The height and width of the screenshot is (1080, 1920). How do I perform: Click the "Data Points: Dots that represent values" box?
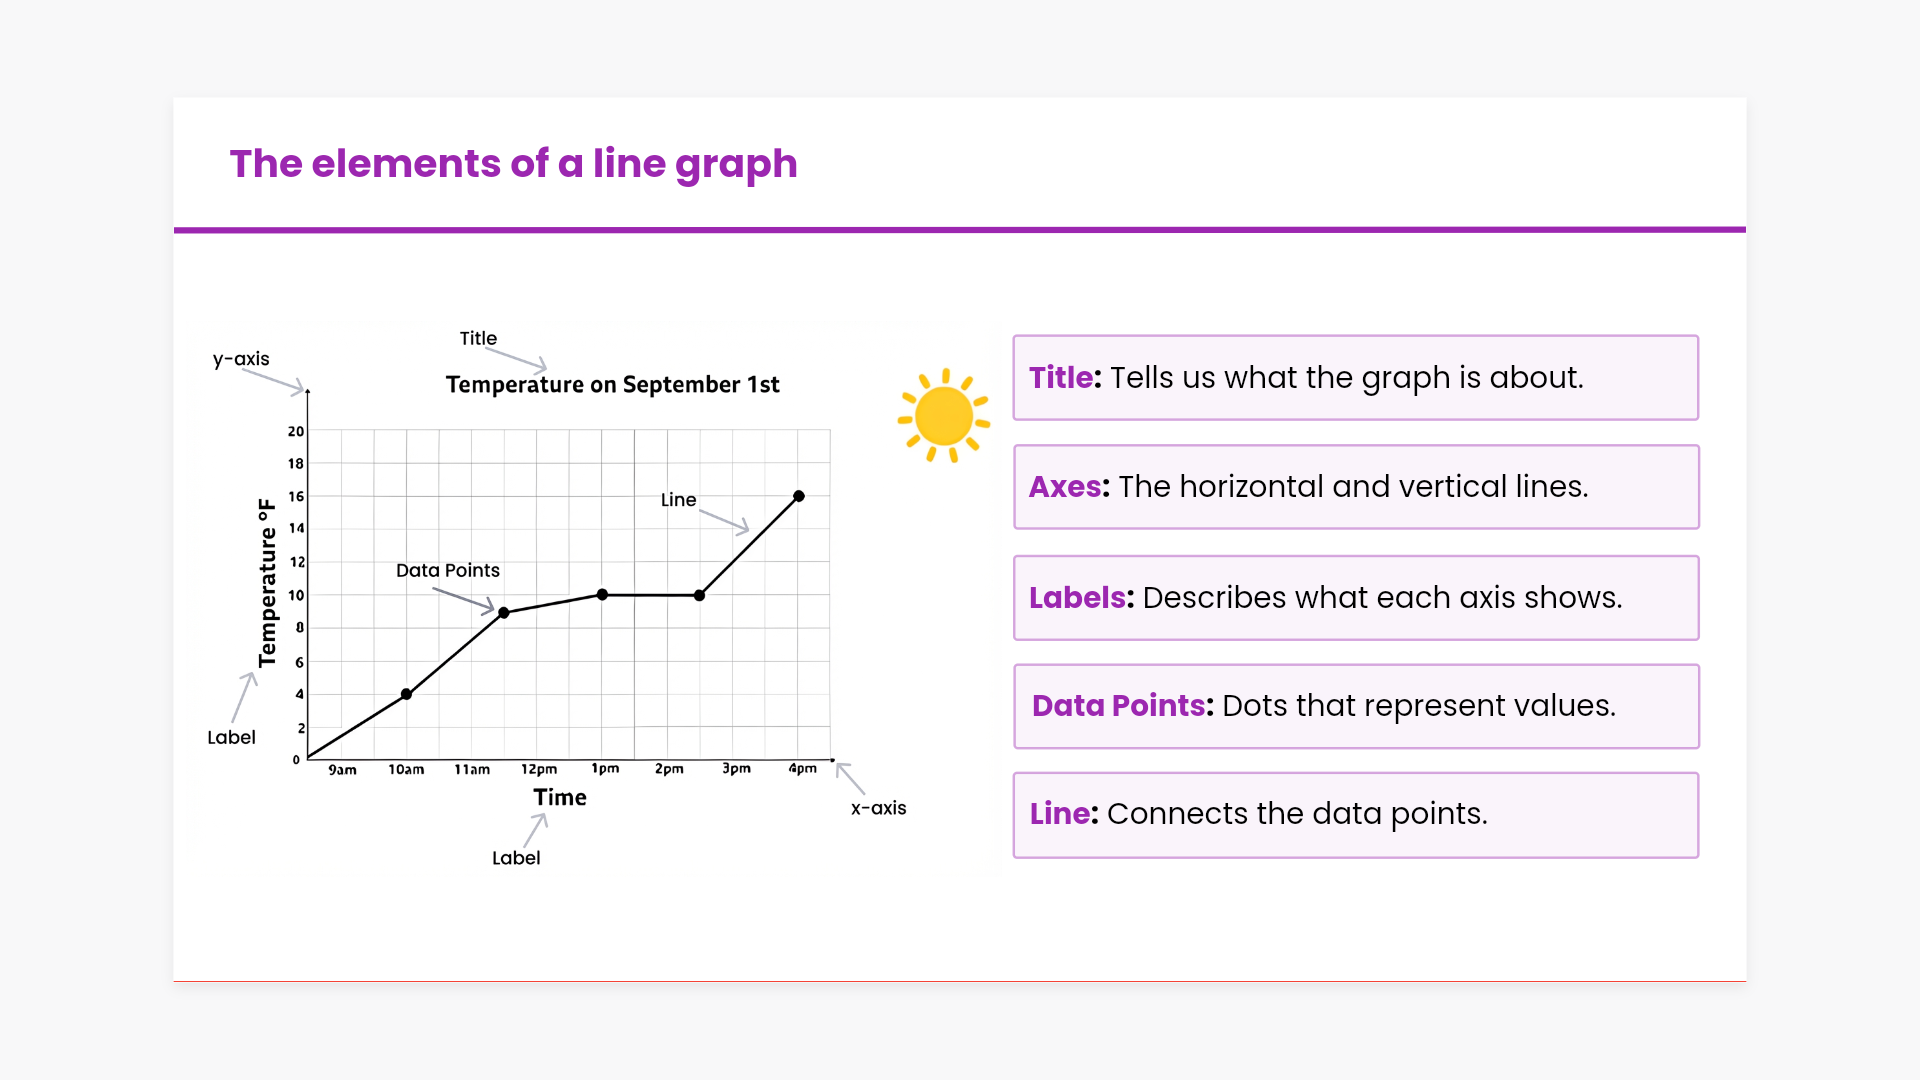(1355, 706)
